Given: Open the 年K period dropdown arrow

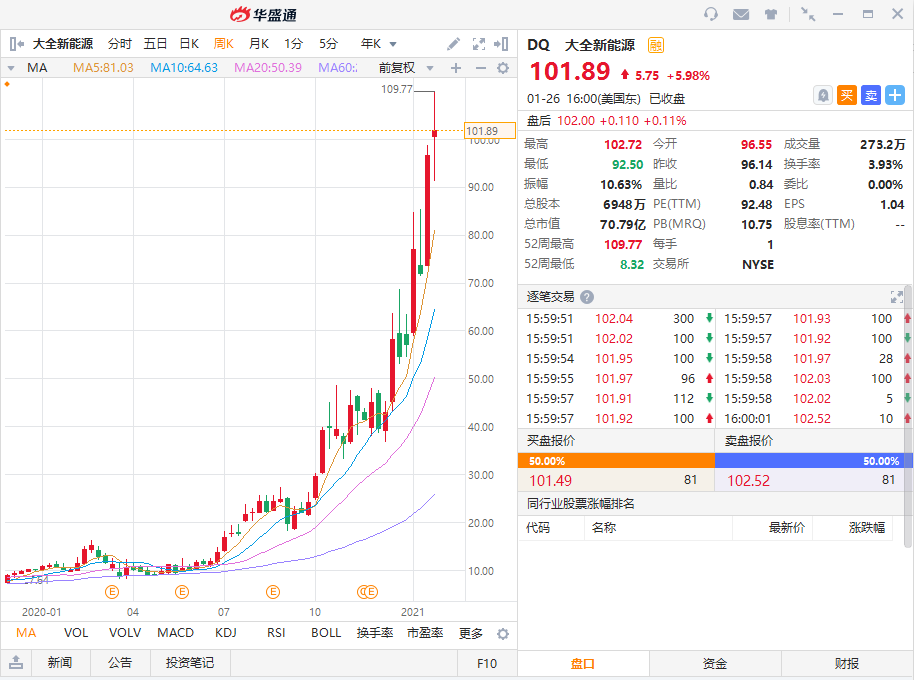Looking at the screenshot, I should click(x=393, y=44).
